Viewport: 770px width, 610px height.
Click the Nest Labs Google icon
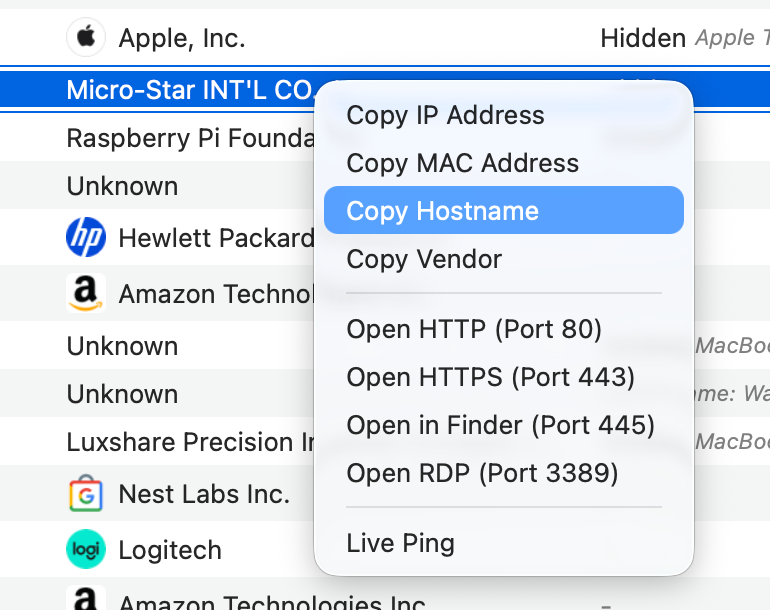(86, 494)
